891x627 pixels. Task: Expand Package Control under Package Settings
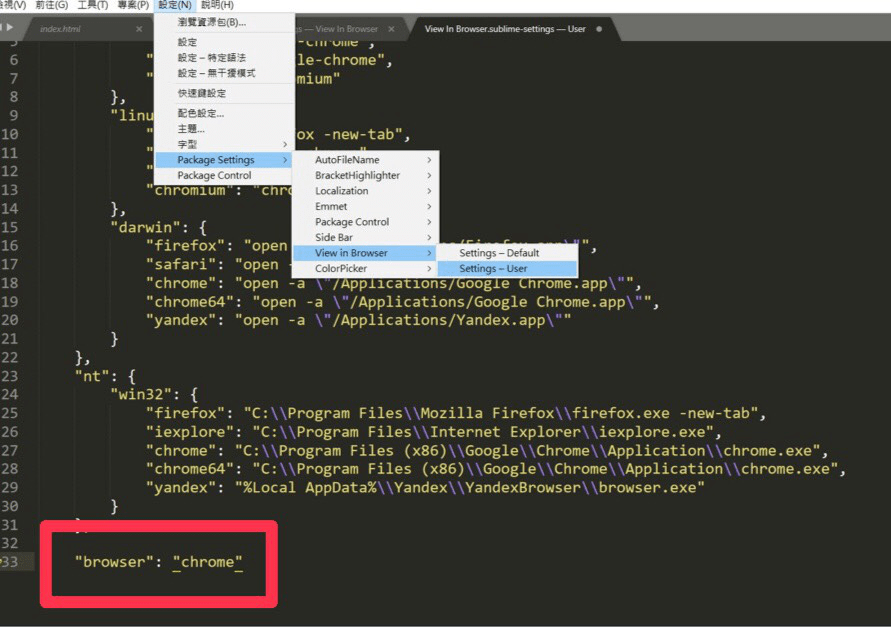365,222
